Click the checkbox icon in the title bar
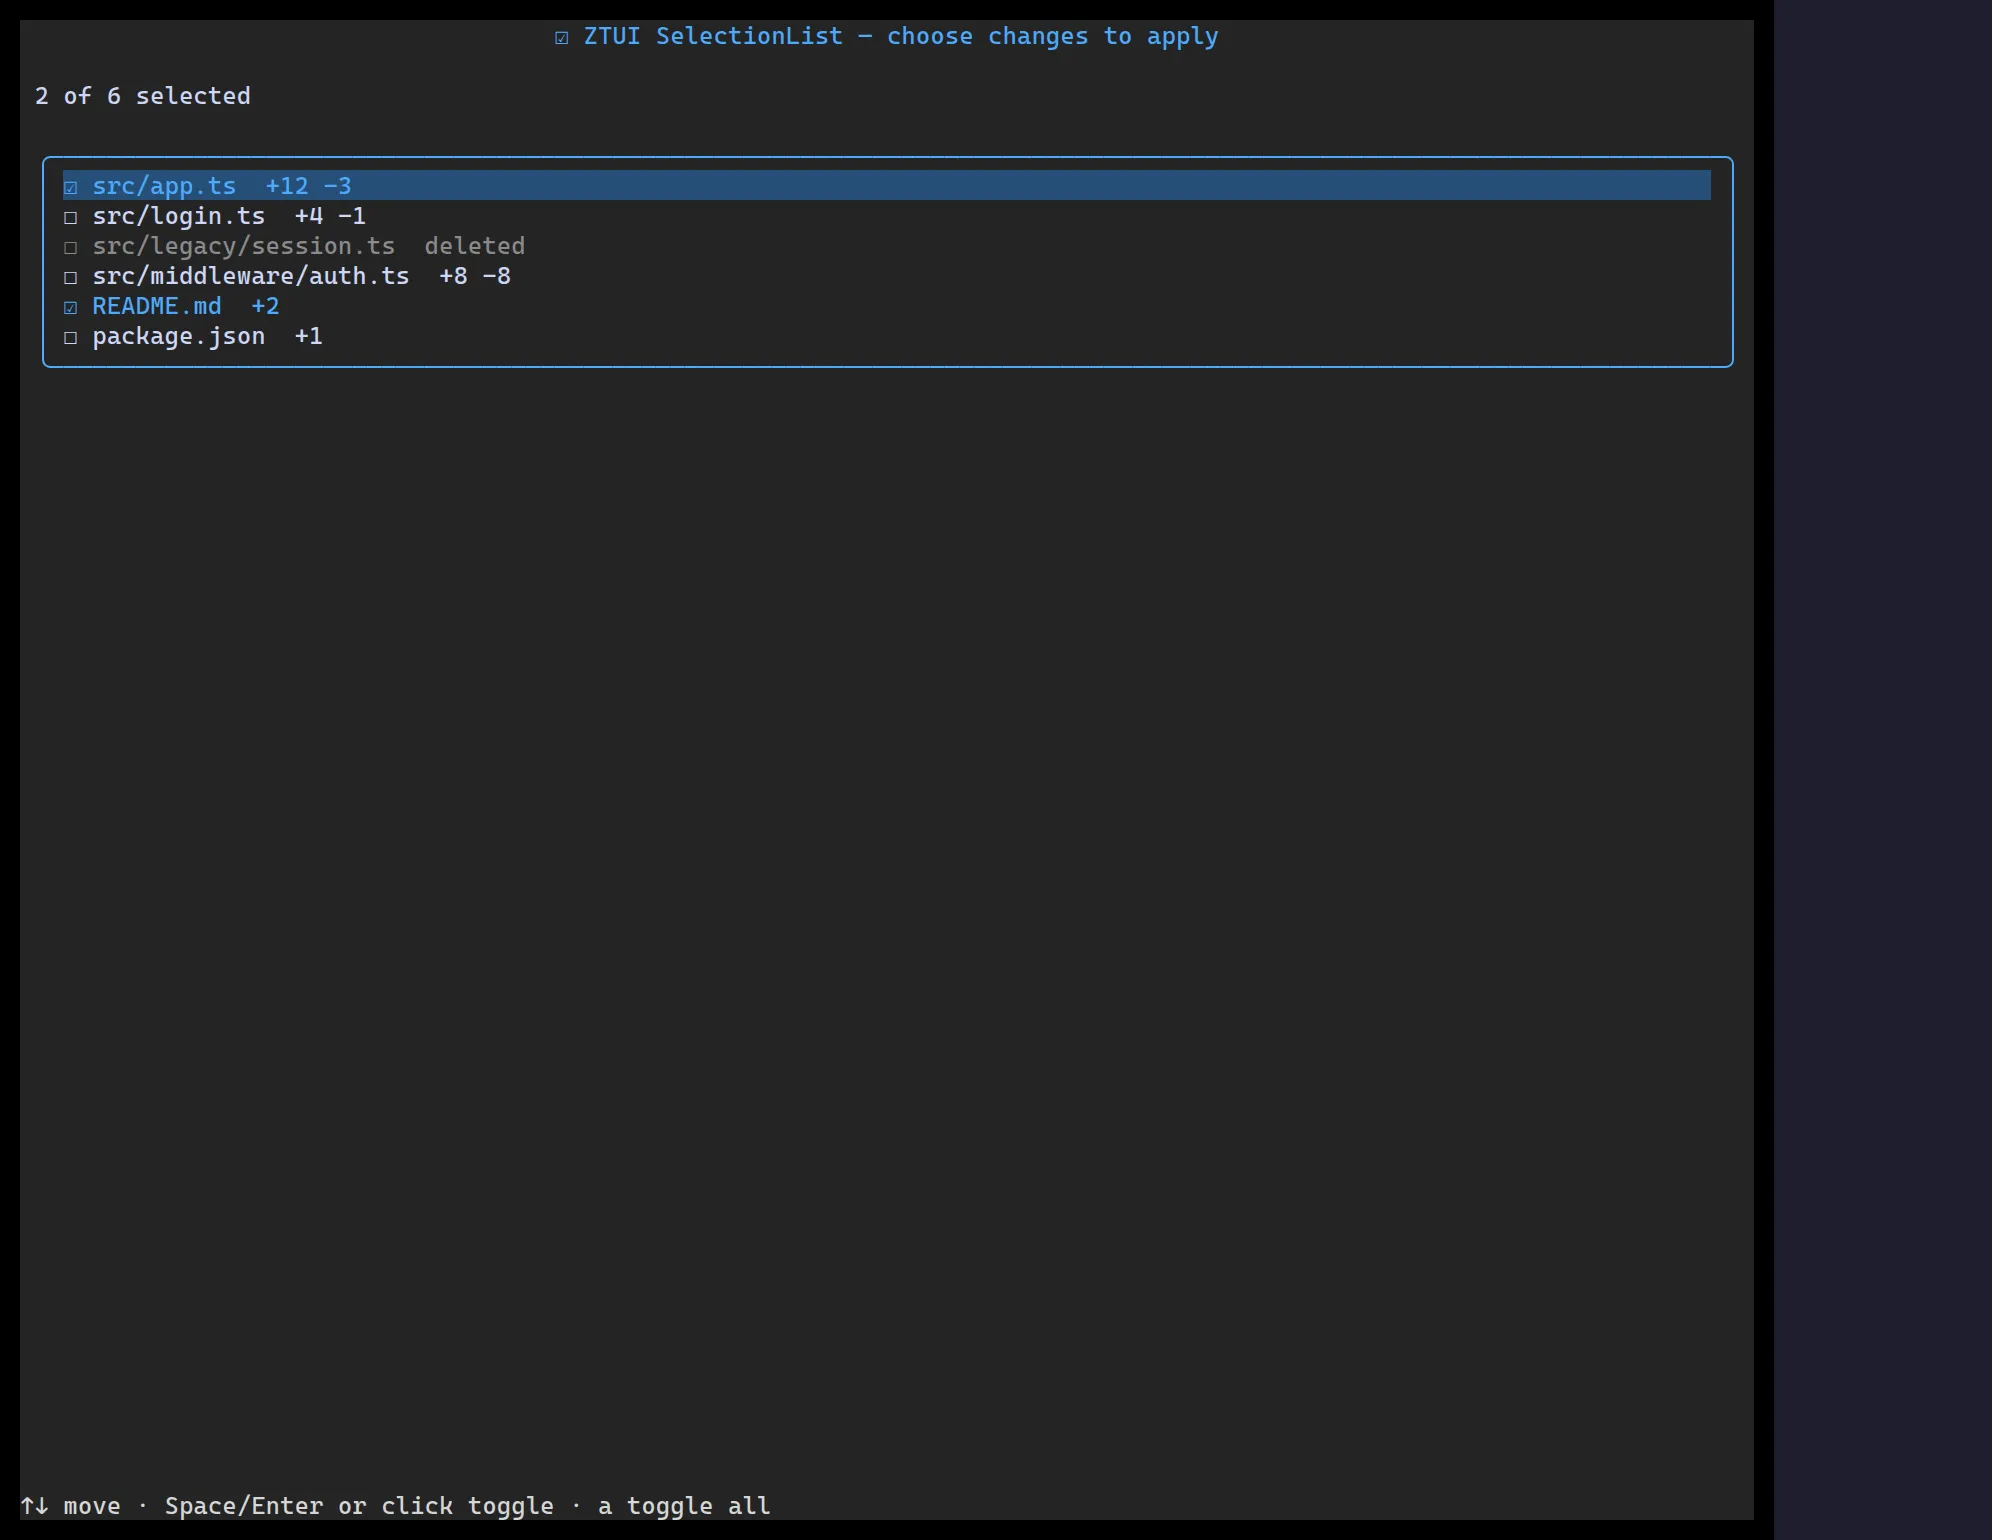 562,37
